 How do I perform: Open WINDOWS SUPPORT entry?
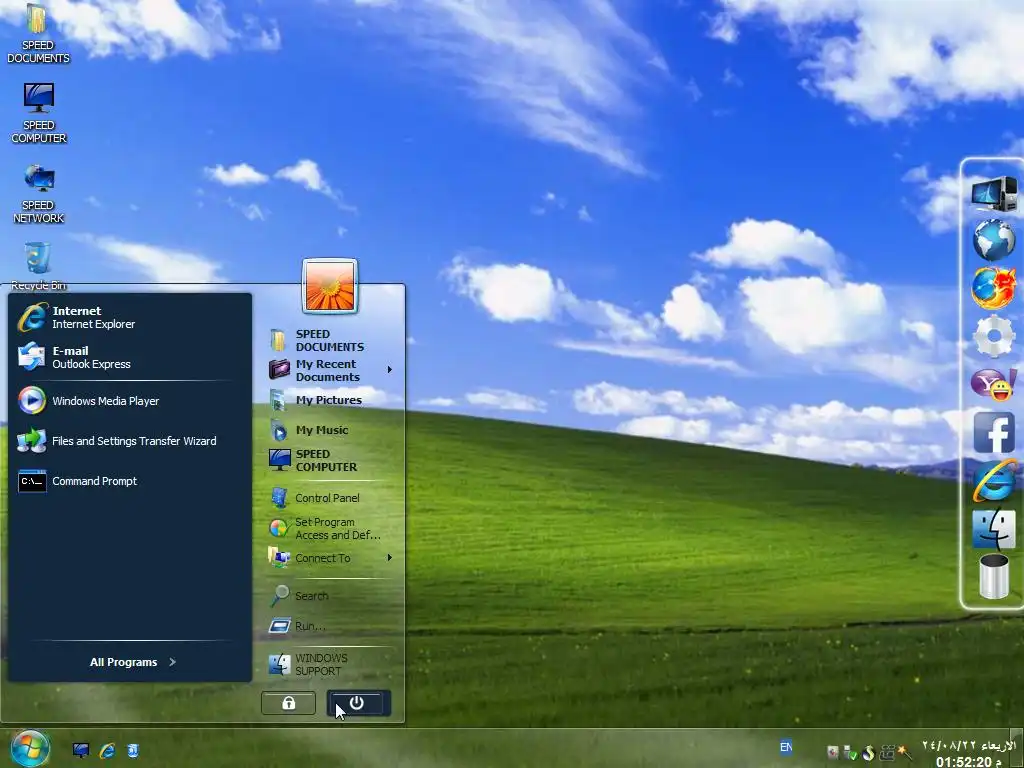coord(330,664)
